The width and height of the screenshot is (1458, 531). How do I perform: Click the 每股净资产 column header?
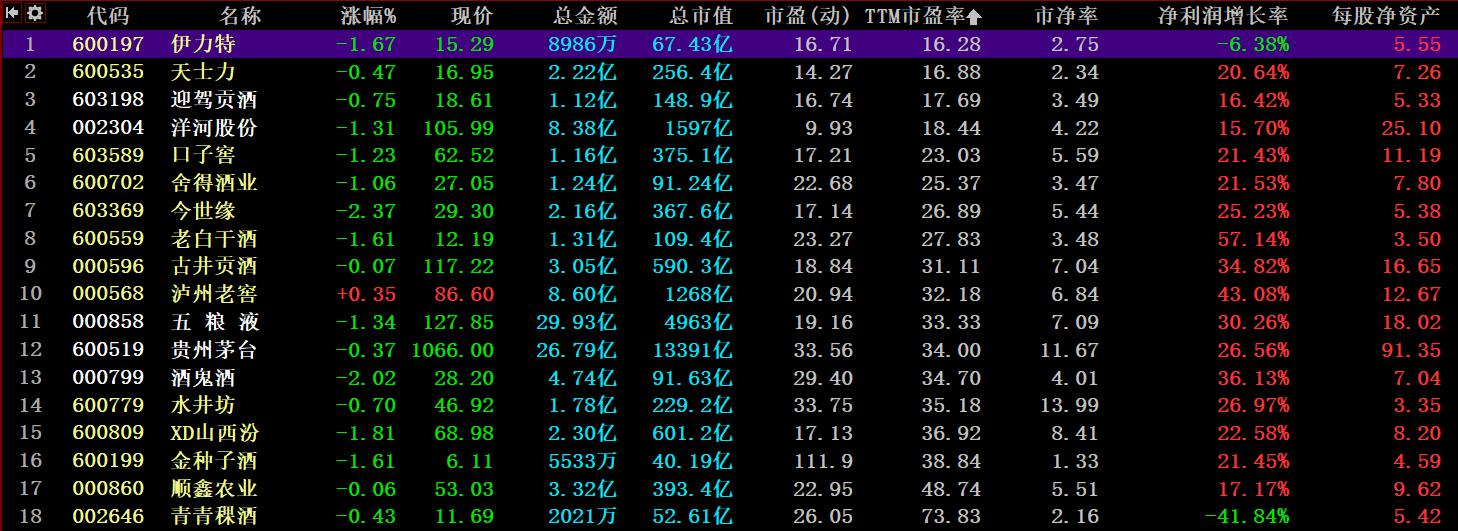(1386, 16)
